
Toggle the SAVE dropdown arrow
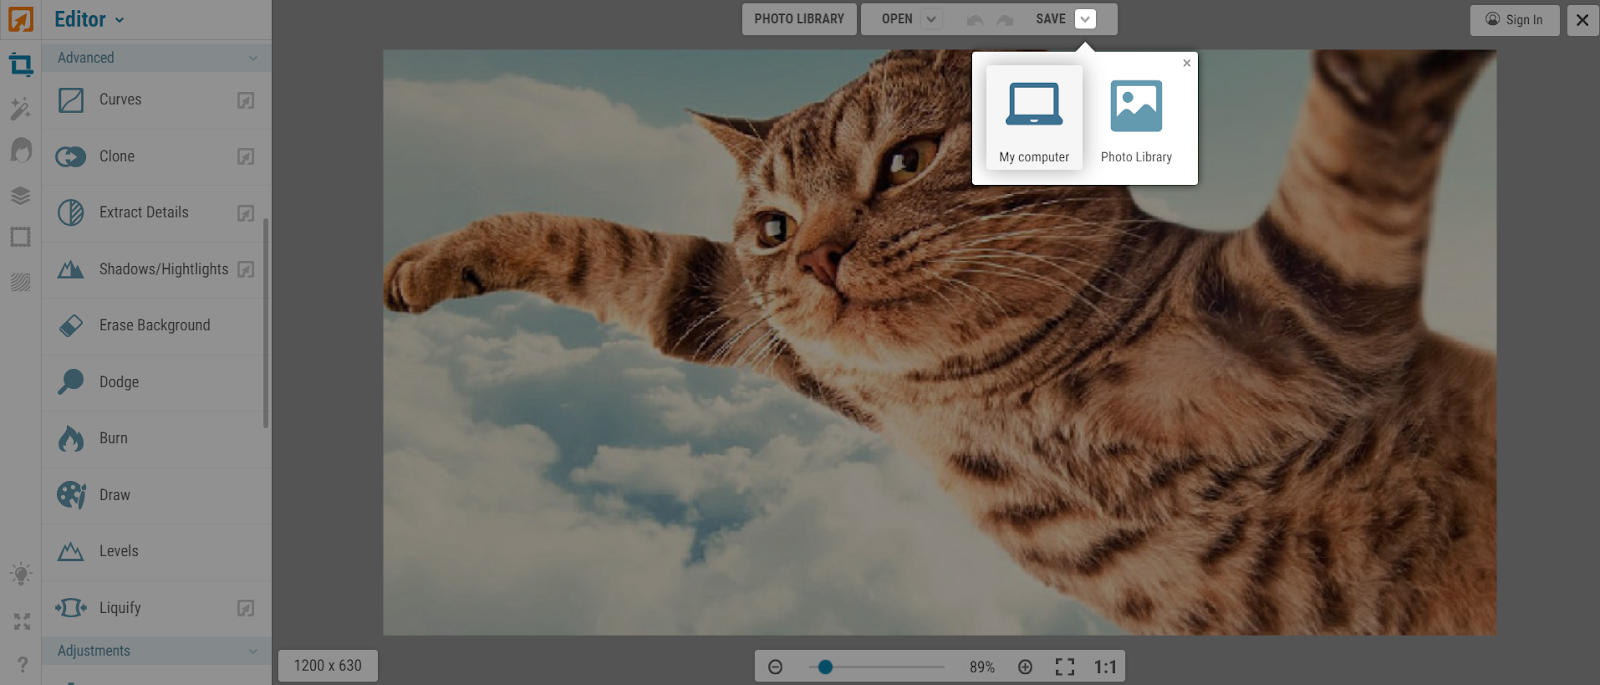1085,19
